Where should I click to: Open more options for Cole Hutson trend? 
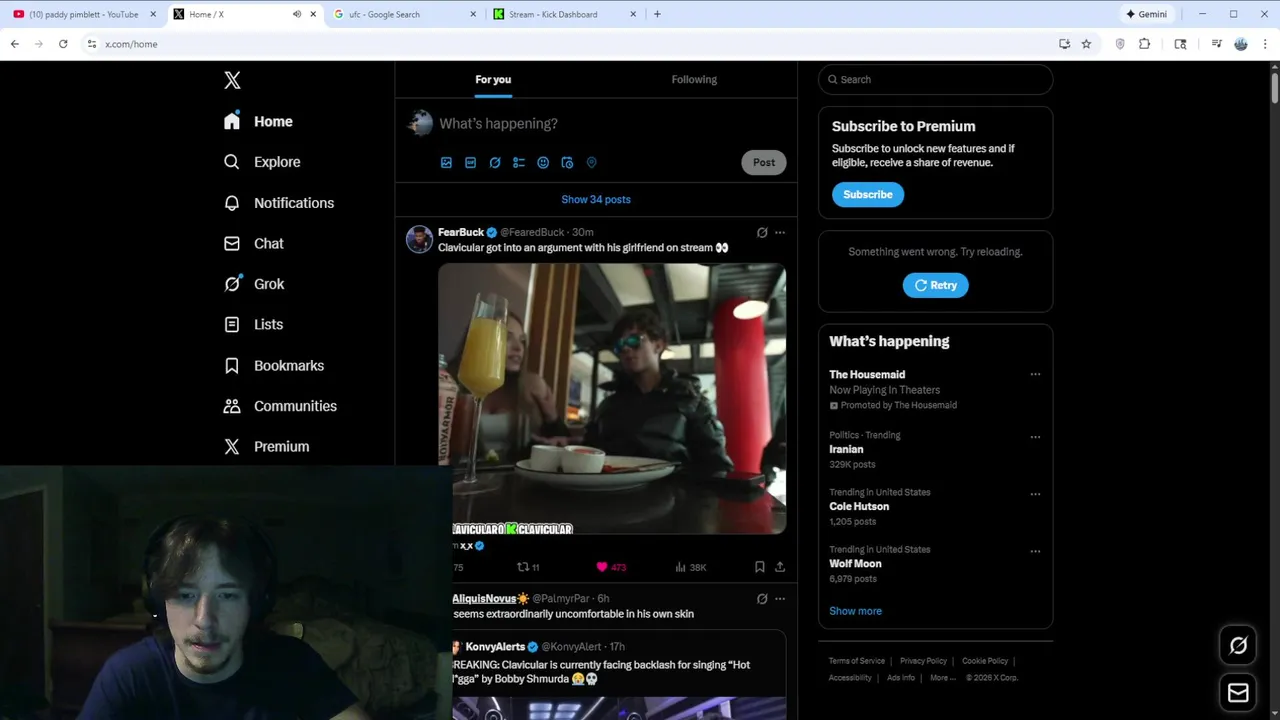1035,494
